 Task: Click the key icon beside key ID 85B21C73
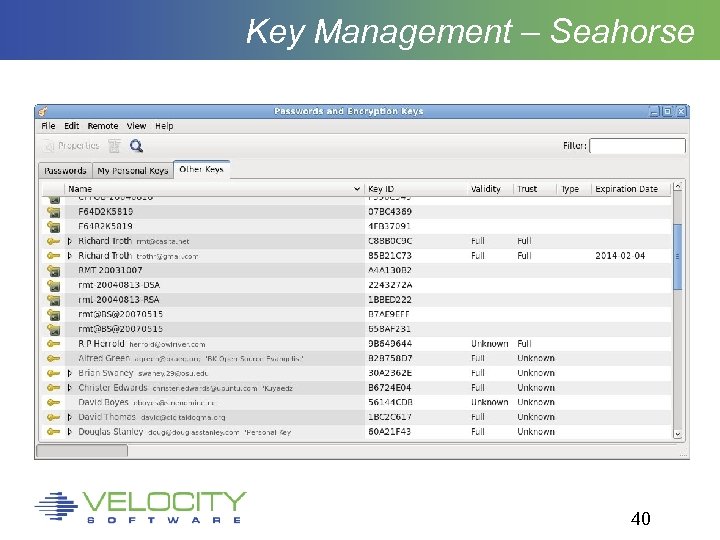[53, 256]
